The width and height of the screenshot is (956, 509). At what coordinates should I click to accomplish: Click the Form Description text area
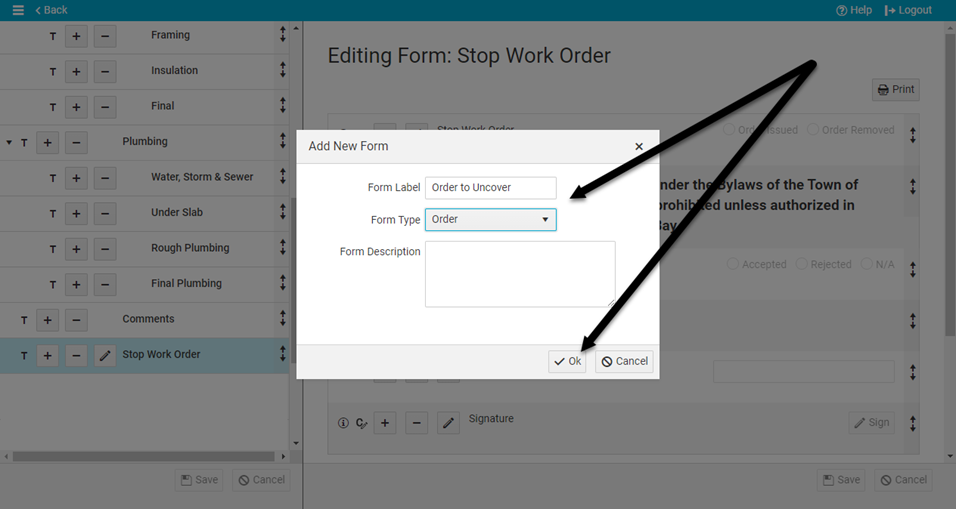click(520, 274)
